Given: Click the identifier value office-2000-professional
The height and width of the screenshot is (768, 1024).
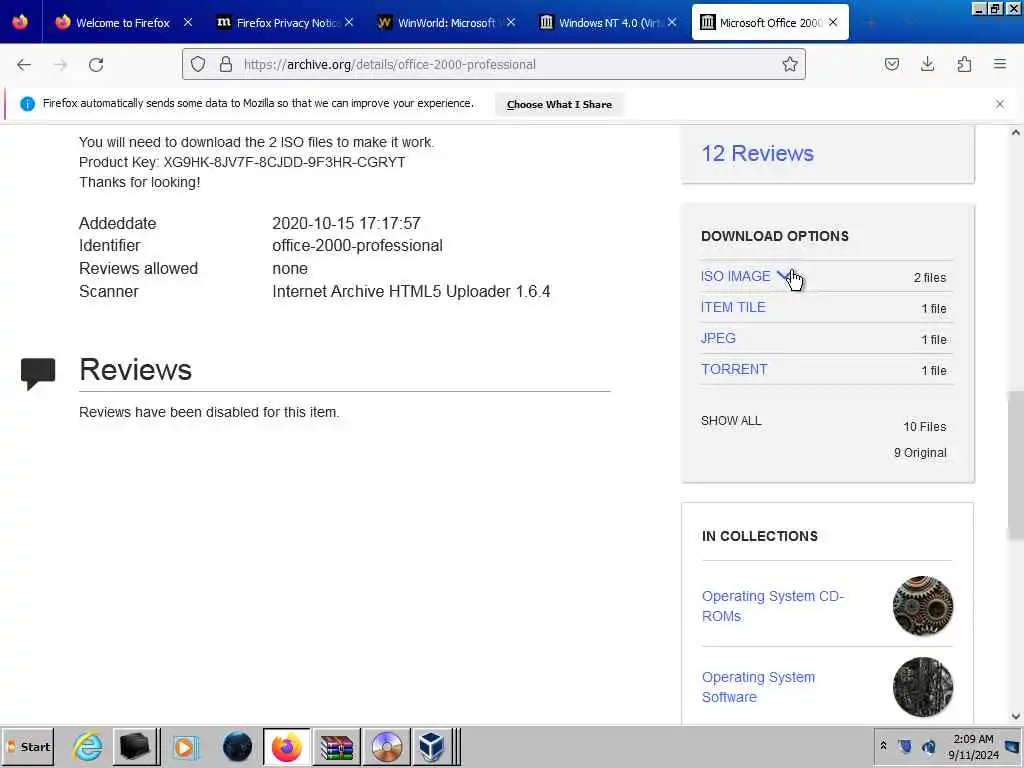Looking at the screenshot, I should coord(357,246).
